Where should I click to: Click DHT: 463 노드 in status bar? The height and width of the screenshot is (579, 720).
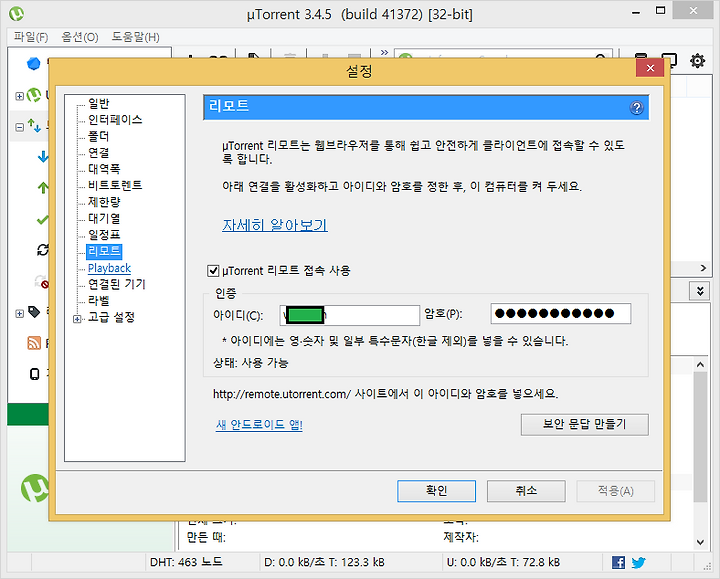click(x=186, y=562)
